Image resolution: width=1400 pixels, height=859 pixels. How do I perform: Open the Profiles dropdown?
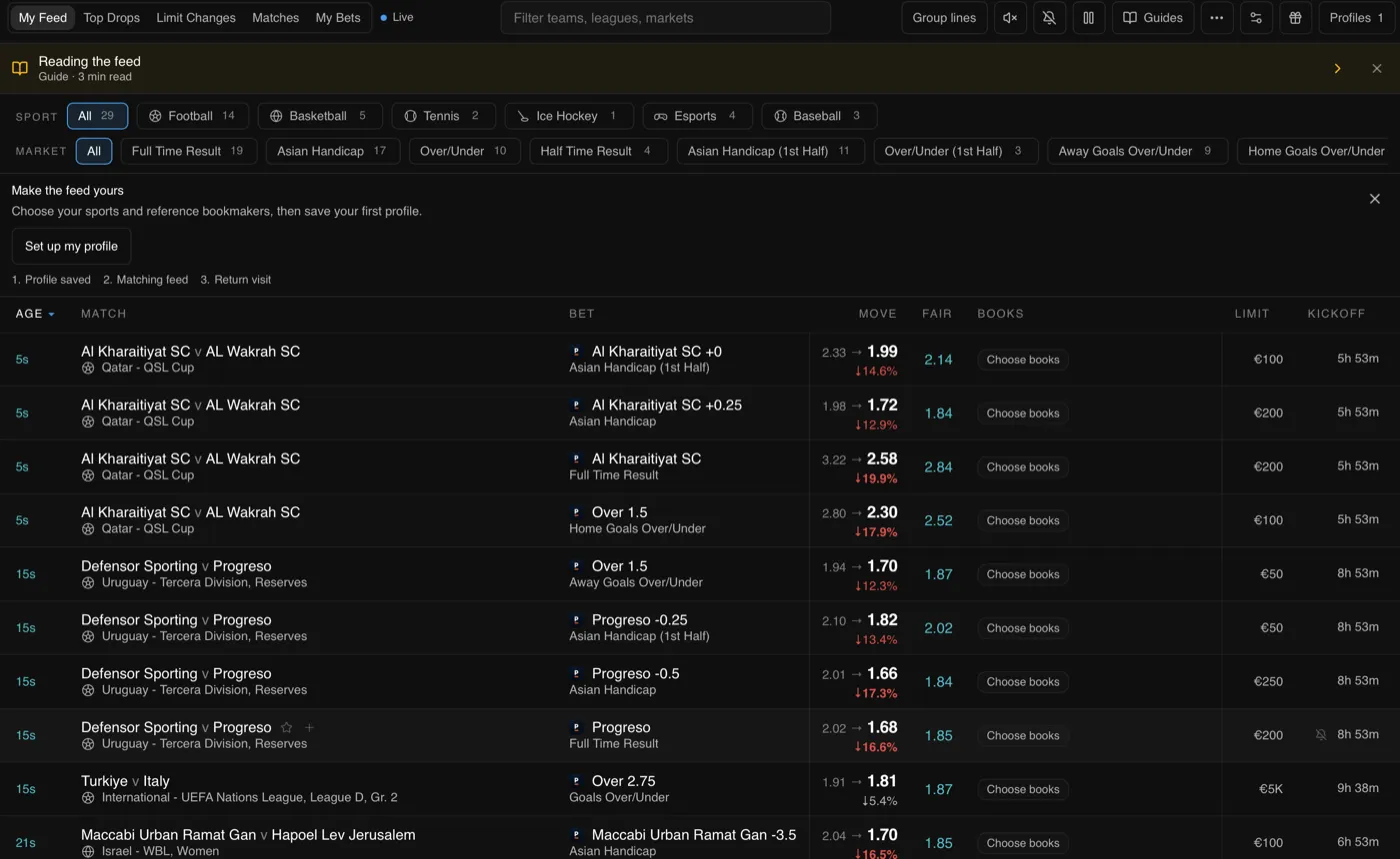(x=1357, y=18)
